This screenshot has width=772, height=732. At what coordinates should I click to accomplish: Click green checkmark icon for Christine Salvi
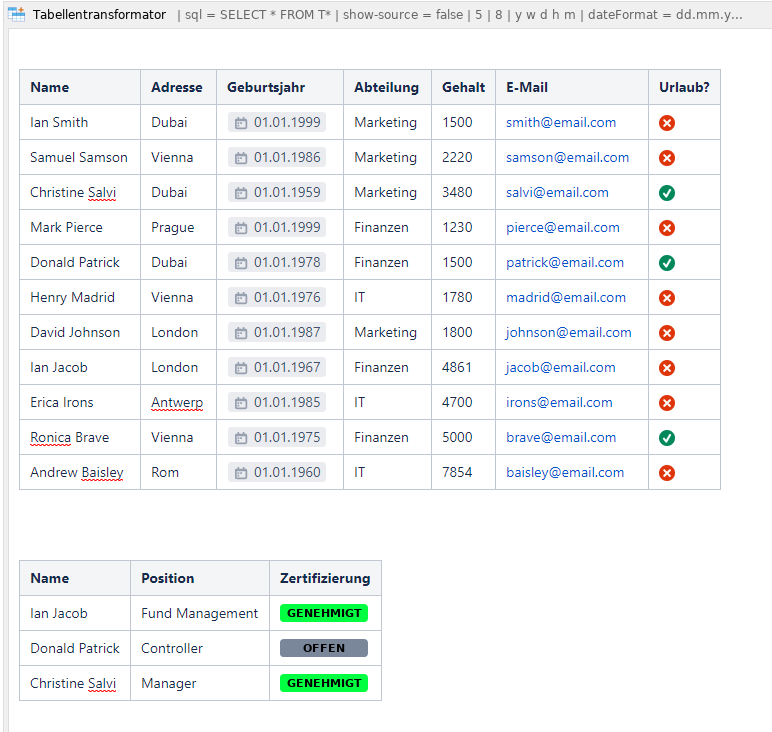(667, 193)
